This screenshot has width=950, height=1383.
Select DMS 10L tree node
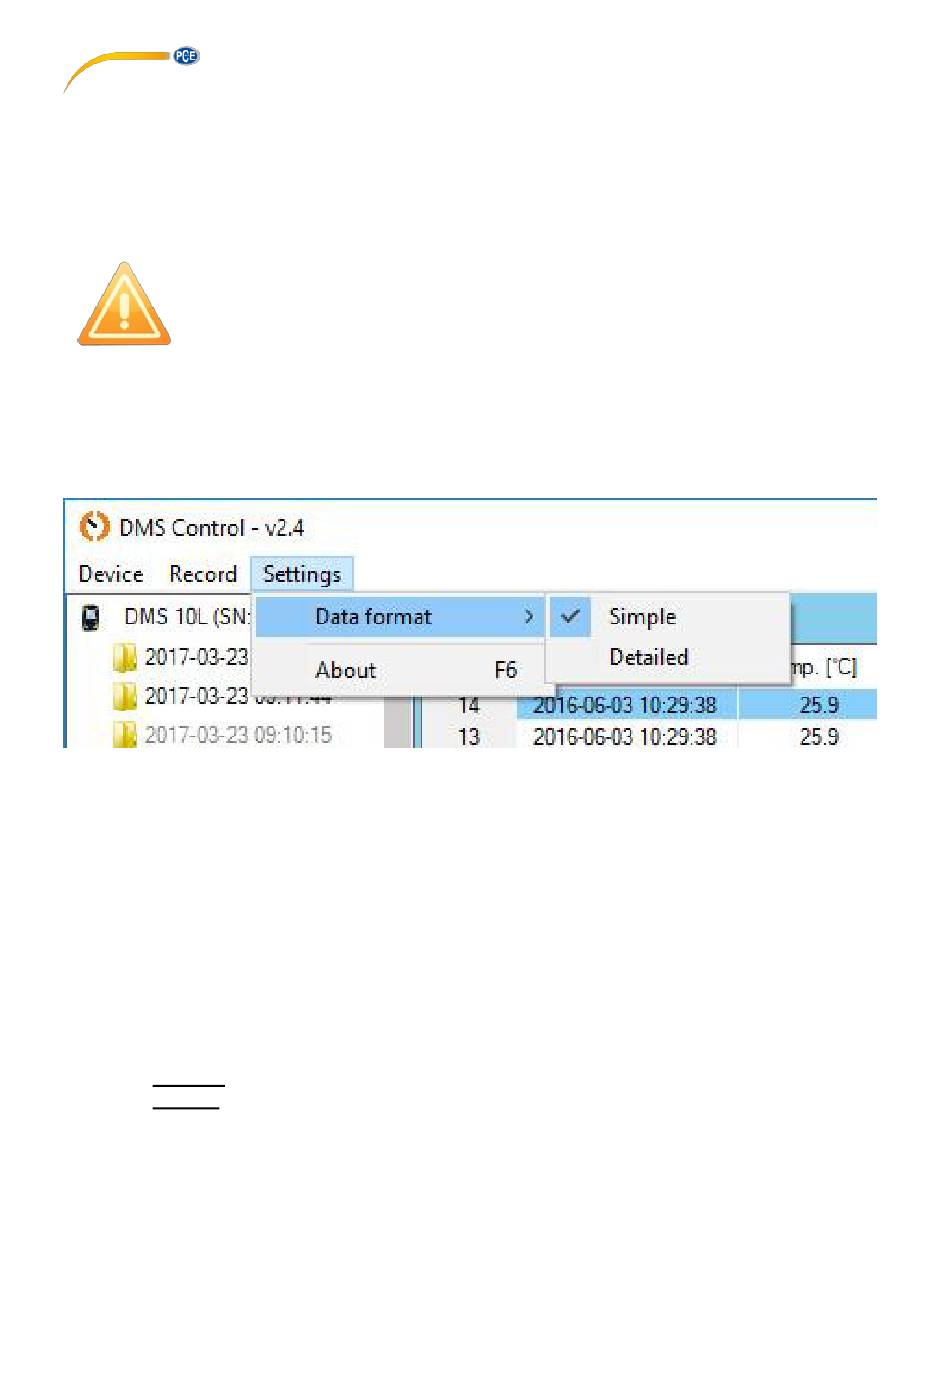[x=186, y=616]
